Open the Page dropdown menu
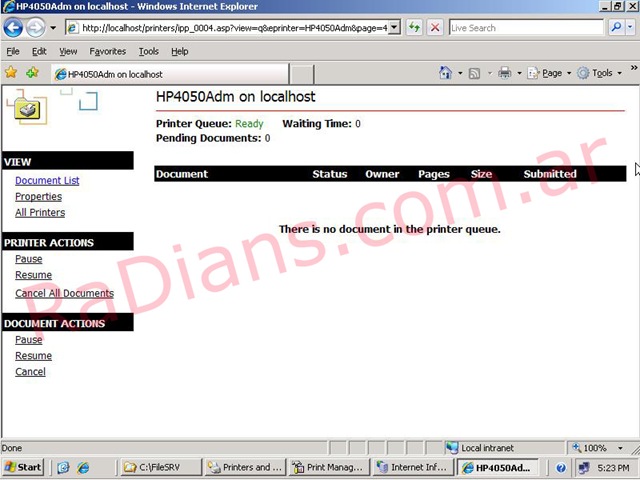This screenshot has height=480, width=640. point(549,73)
